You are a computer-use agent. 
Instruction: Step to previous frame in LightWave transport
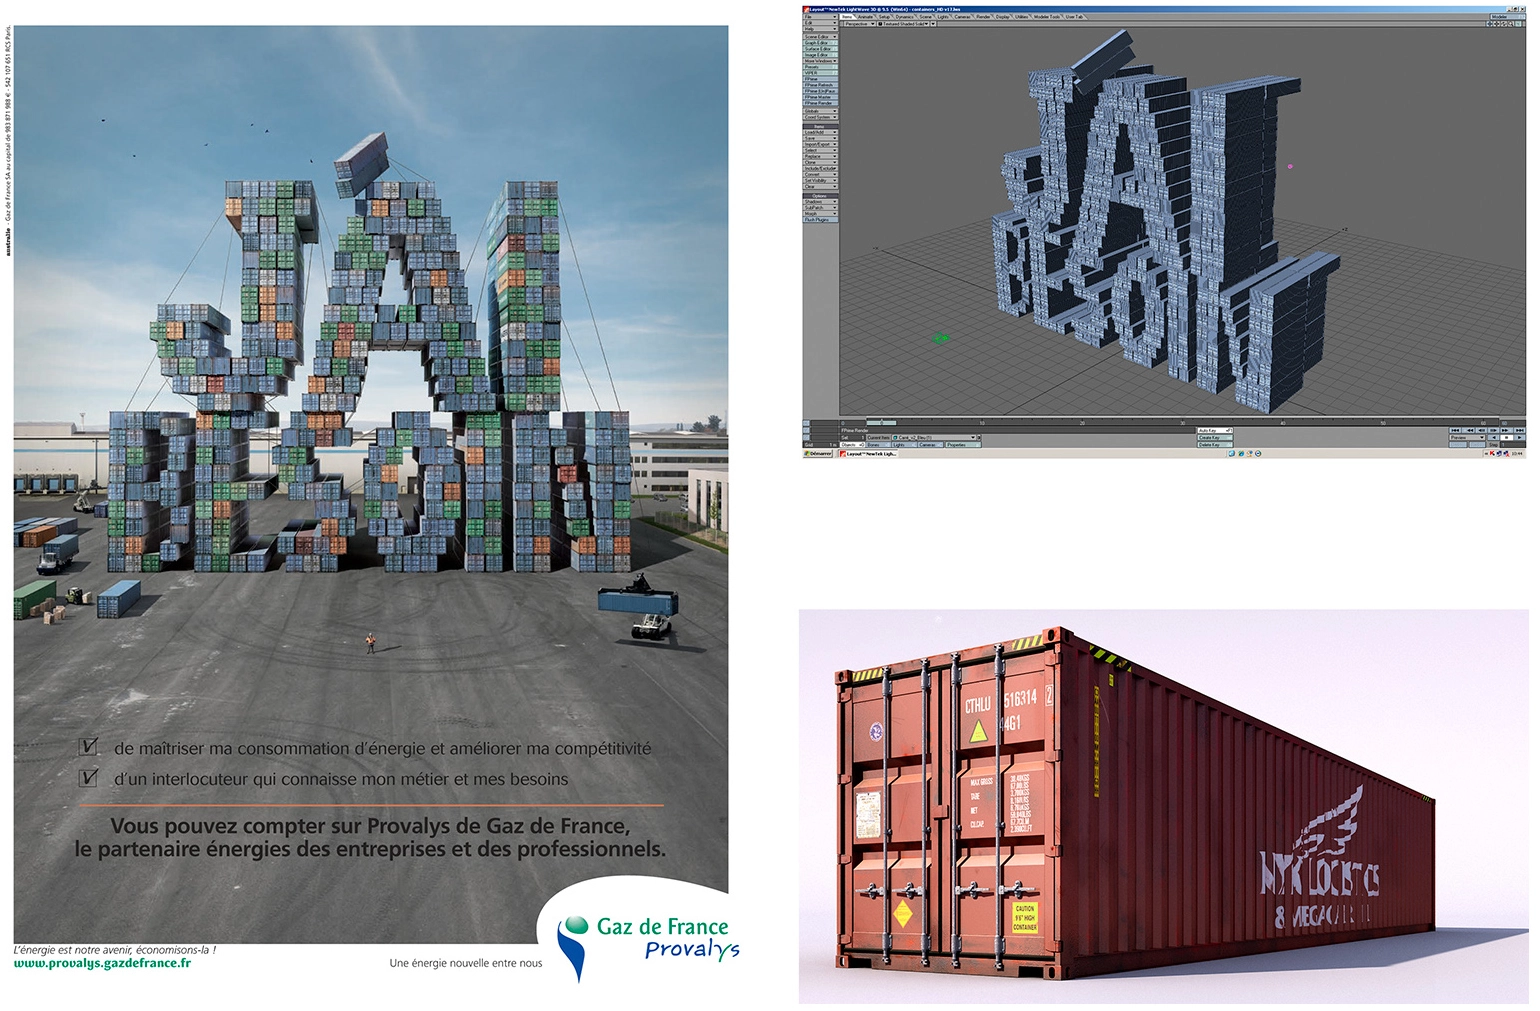tap(1481, 430)
